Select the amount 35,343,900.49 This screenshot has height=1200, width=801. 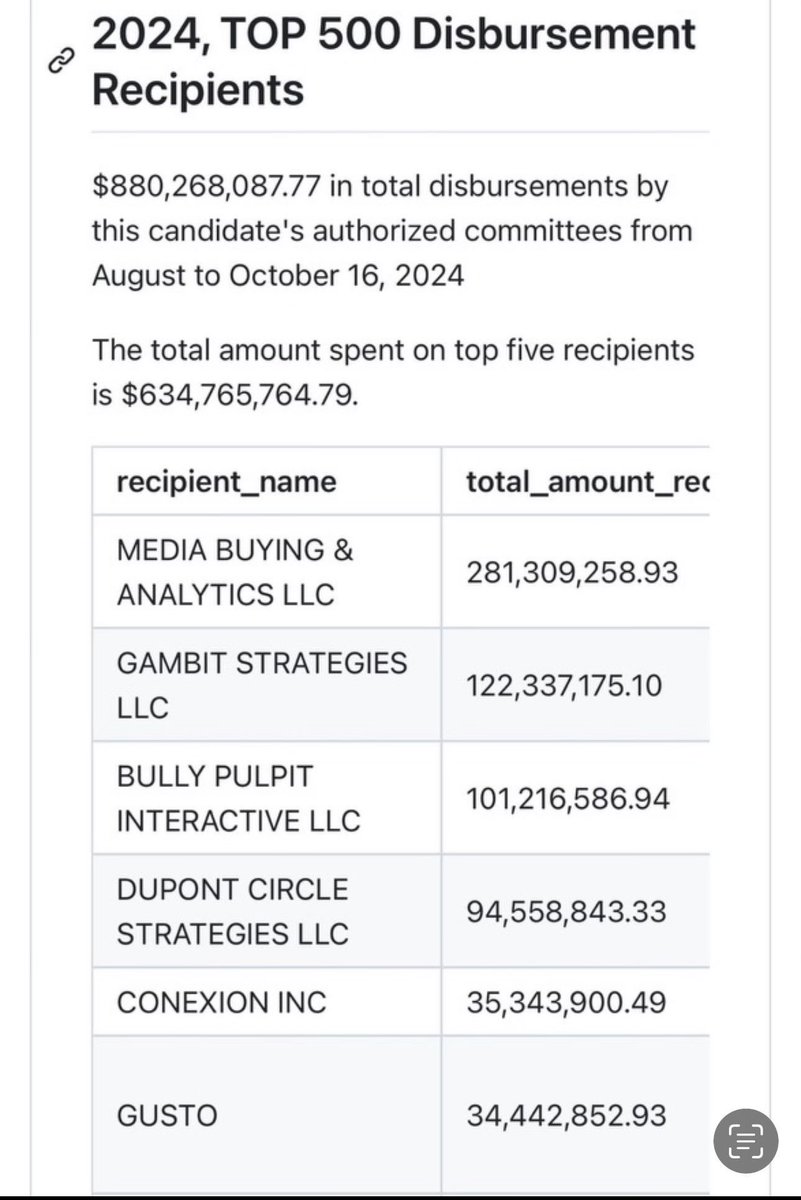click(x=566, y=1002)
